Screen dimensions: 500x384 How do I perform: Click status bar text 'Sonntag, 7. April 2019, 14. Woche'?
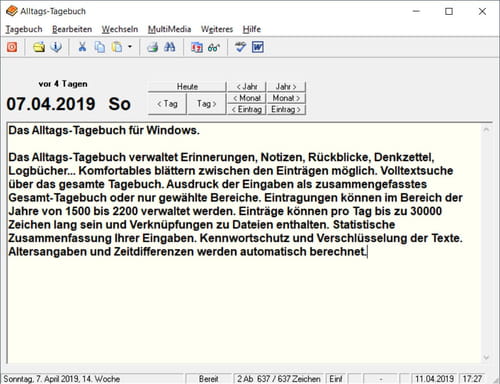pos(62,379)
